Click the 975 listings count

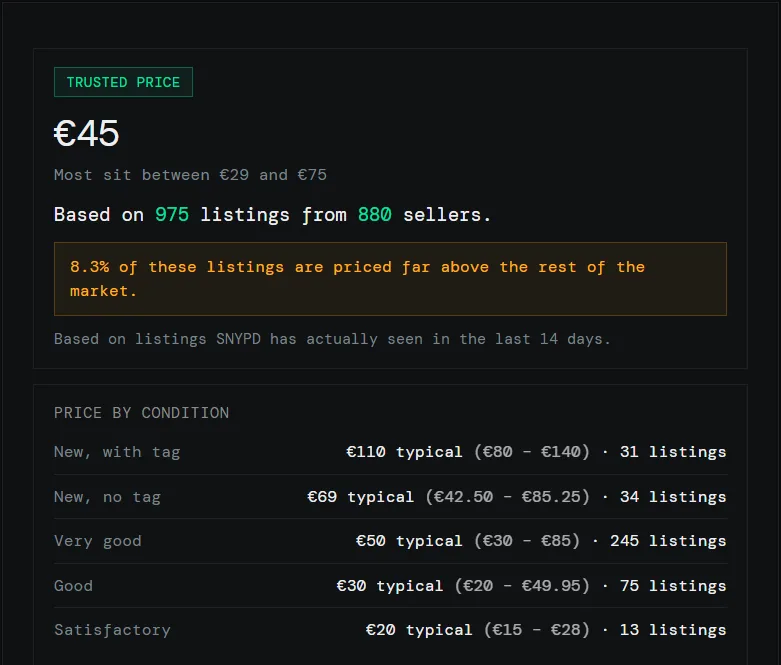[172, 215]
